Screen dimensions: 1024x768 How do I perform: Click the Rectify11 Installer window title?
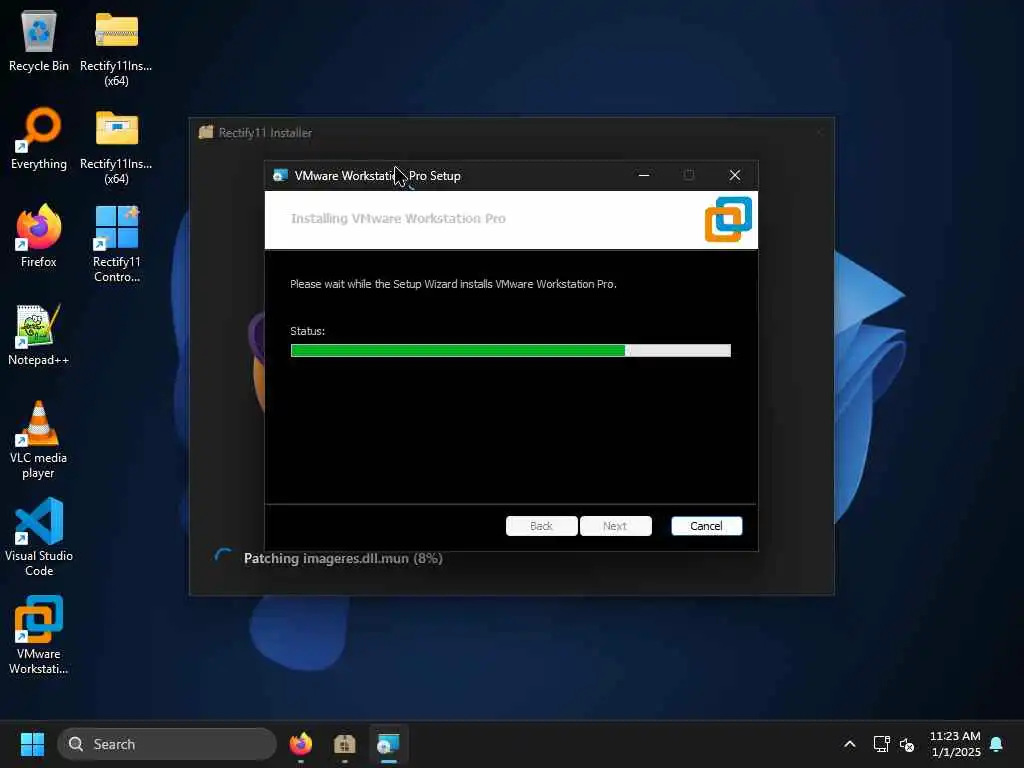point(265,133)
